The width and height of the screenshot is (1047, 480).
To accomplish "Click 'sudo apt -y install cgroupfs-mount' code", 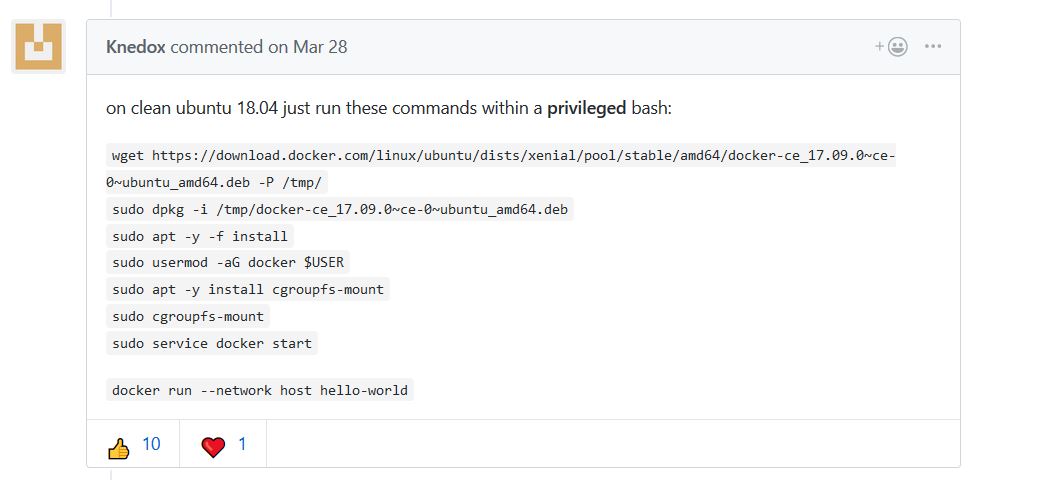I will click(x=248, y=290).
